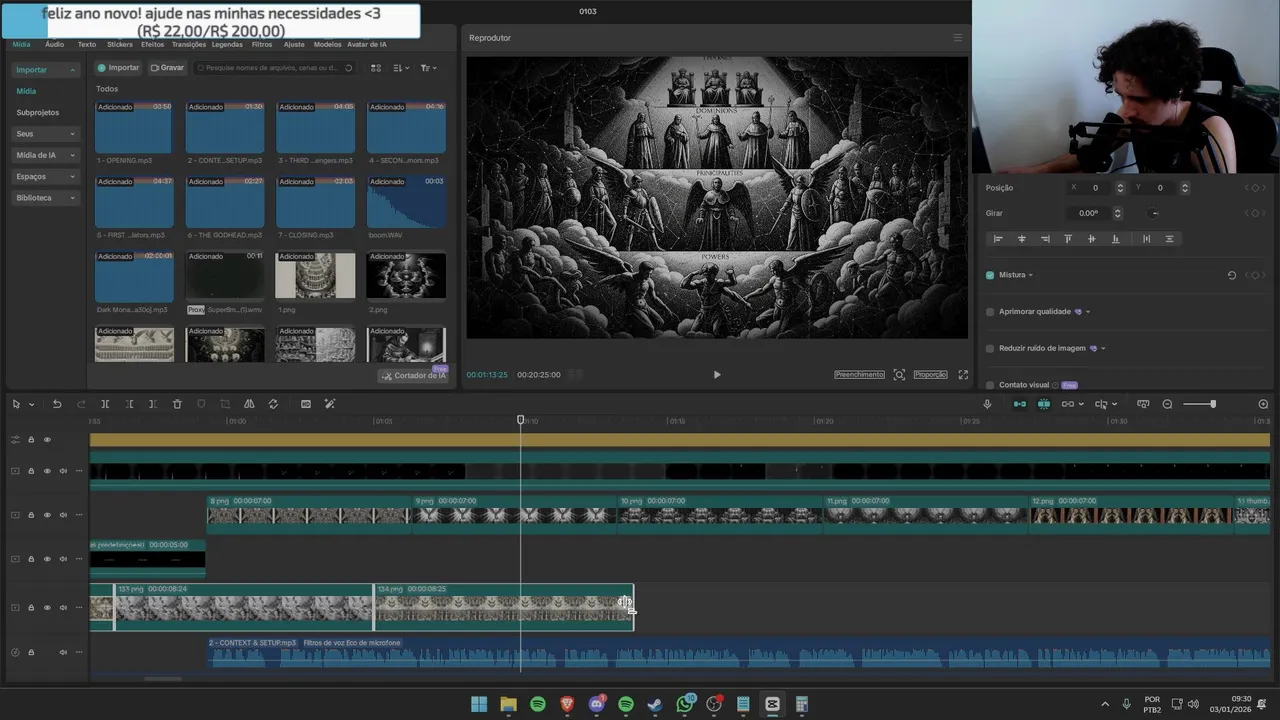
Task: Click the distribute vertically icon in properties
Action: (1169, 239)
